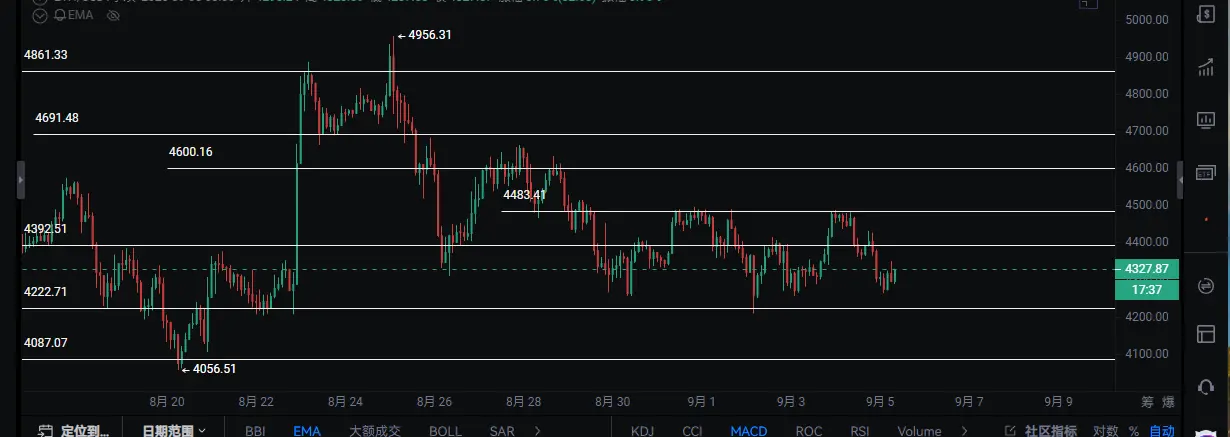Select the 大额成交 indicator tab
Viewport: 1230px width, 437px height.
(374, 431)
